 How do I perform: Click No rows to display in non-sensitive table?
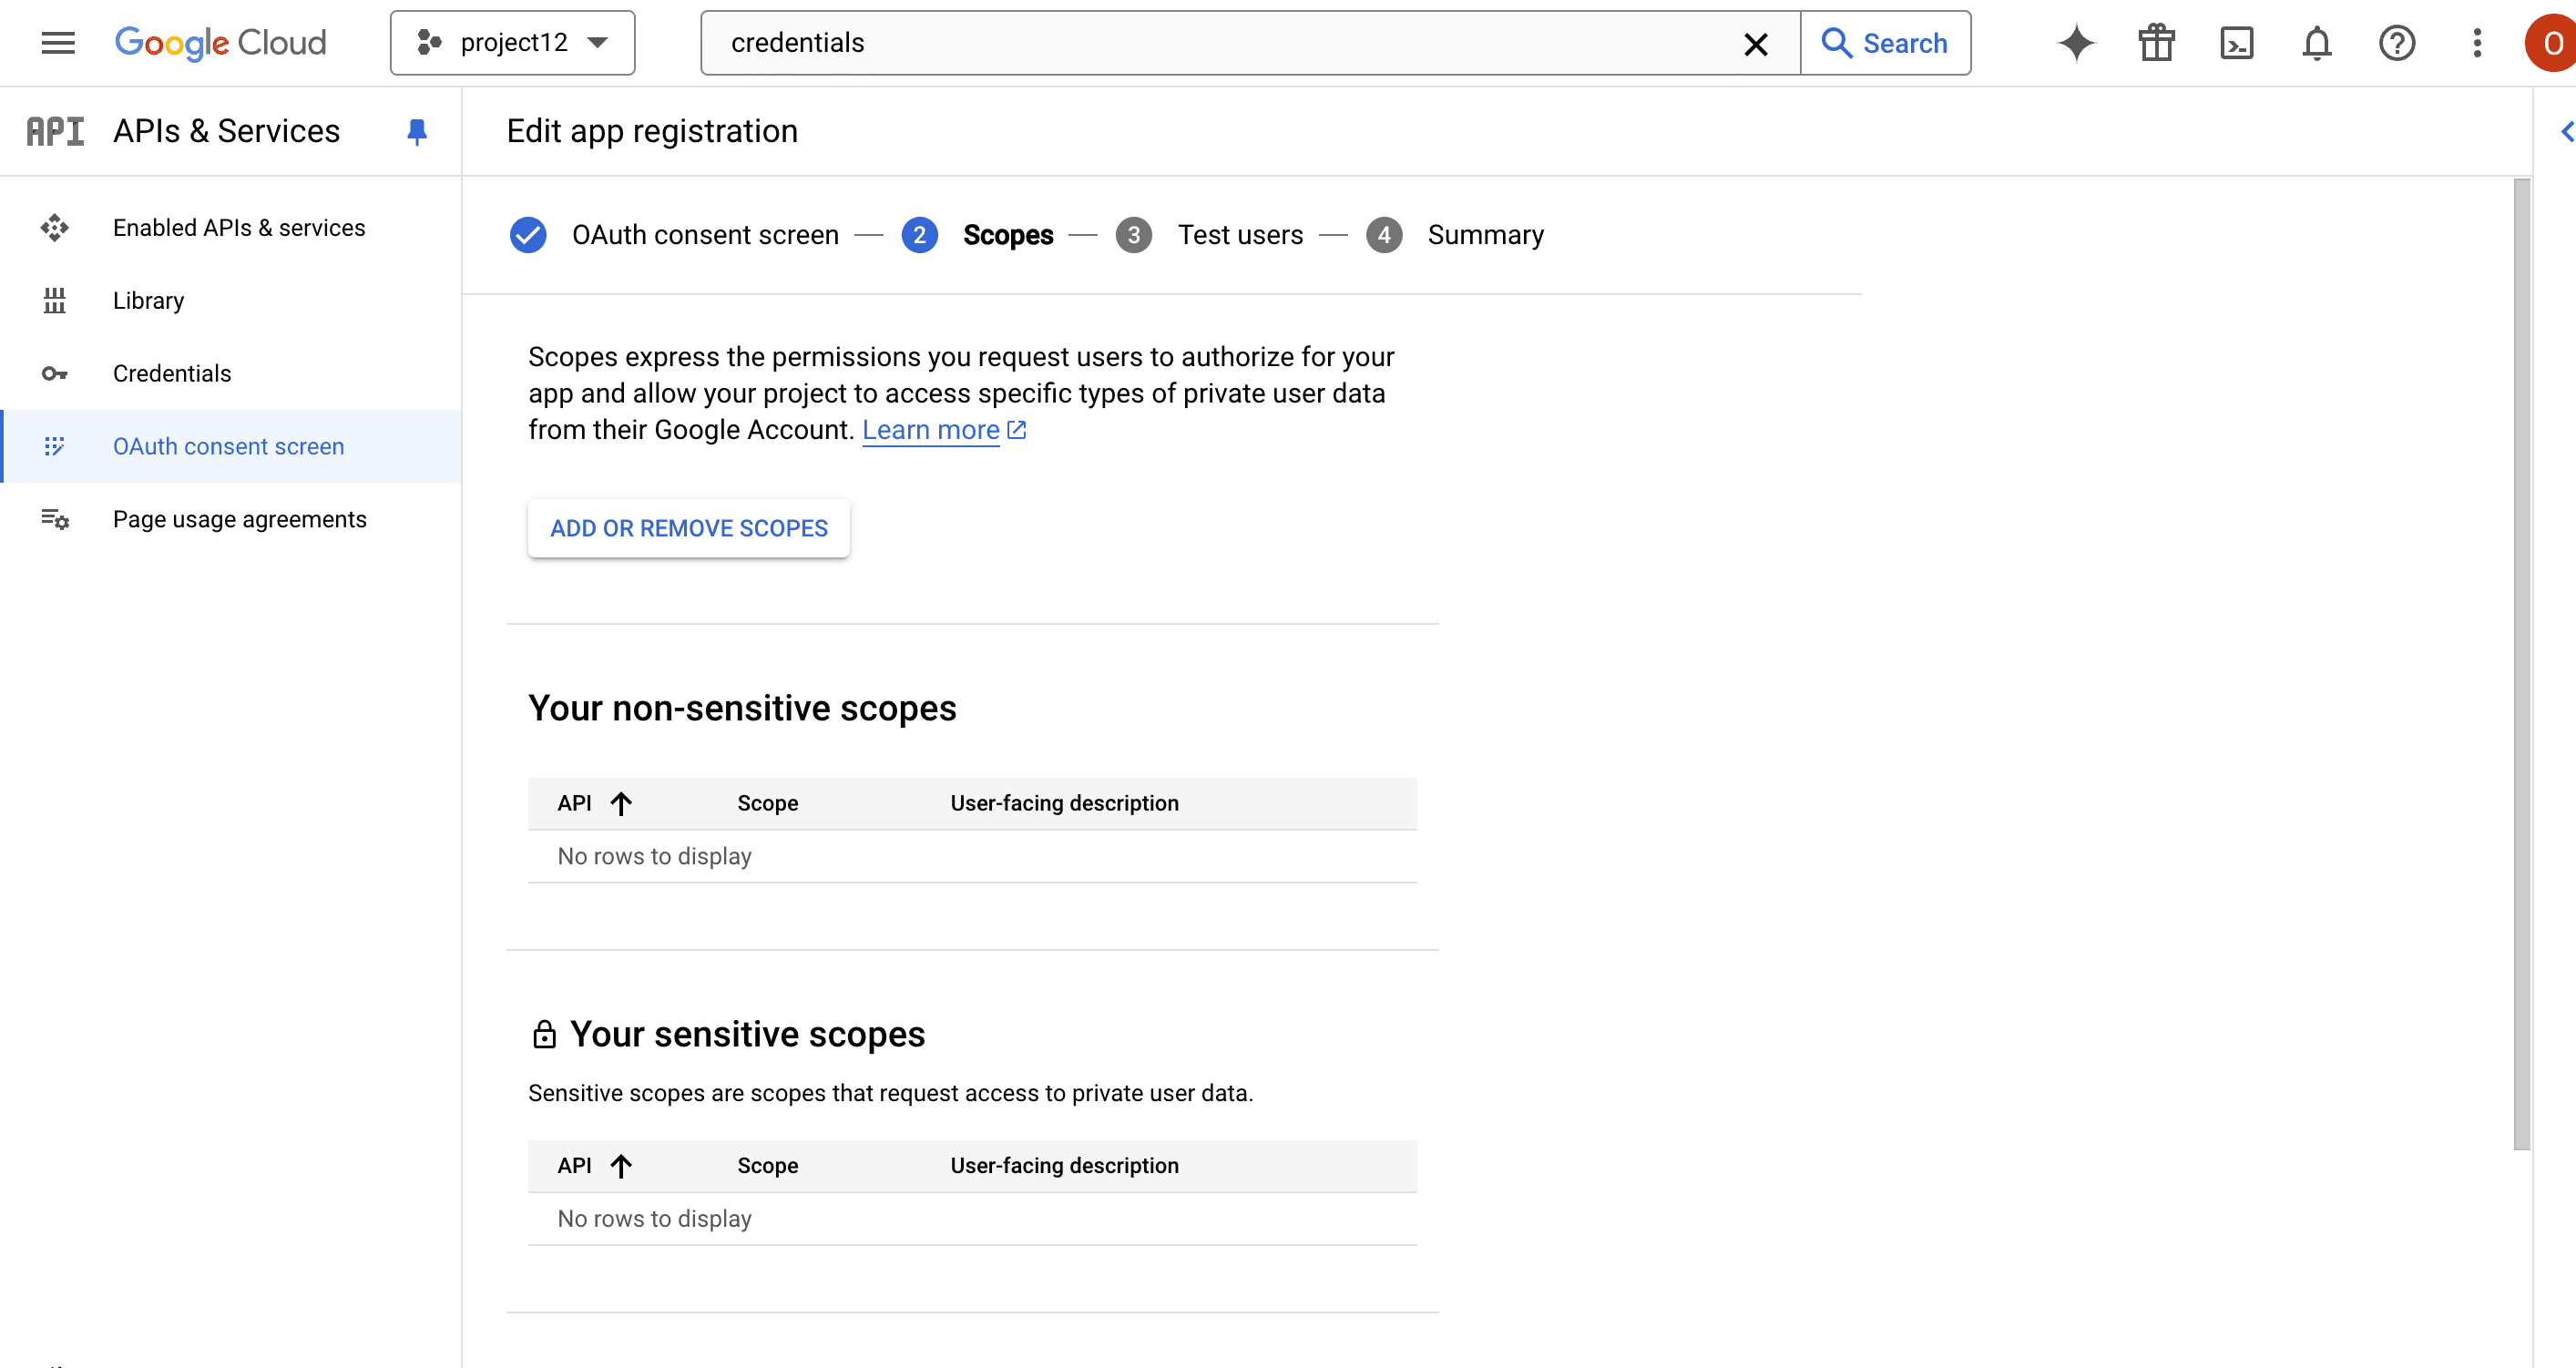655,857
